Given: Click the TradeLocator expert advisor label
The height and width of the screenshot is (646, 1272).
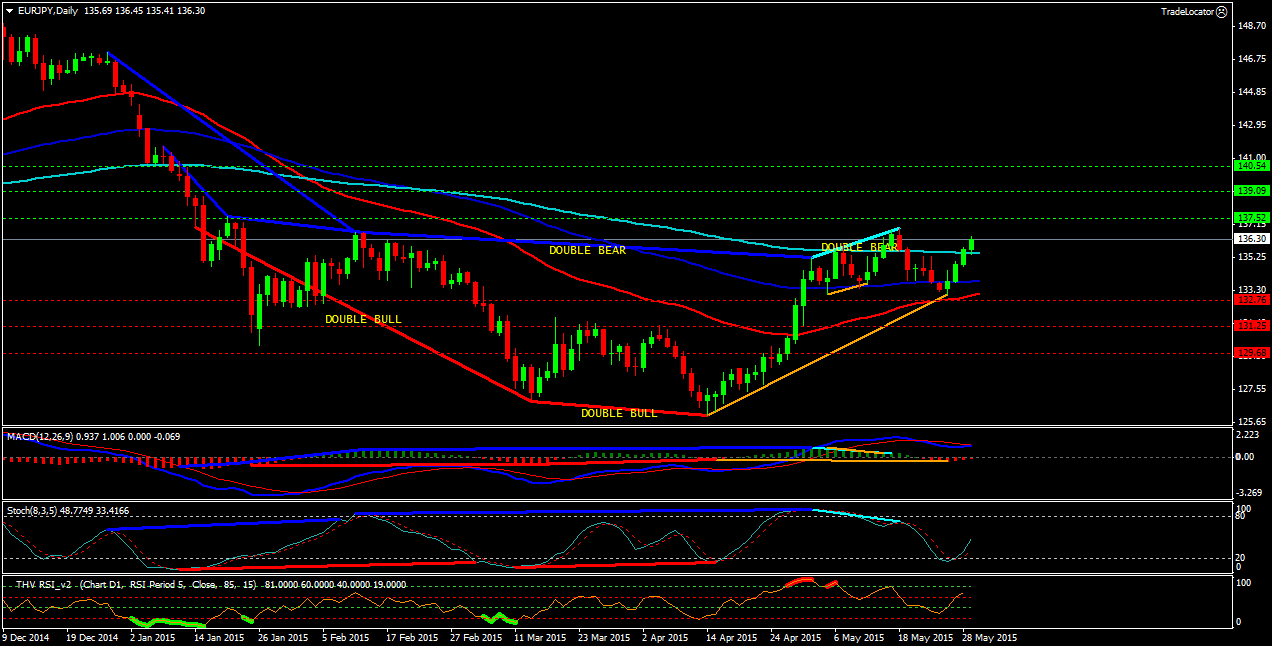Looking at the screenshot, I should click(x=1187, y=11).
